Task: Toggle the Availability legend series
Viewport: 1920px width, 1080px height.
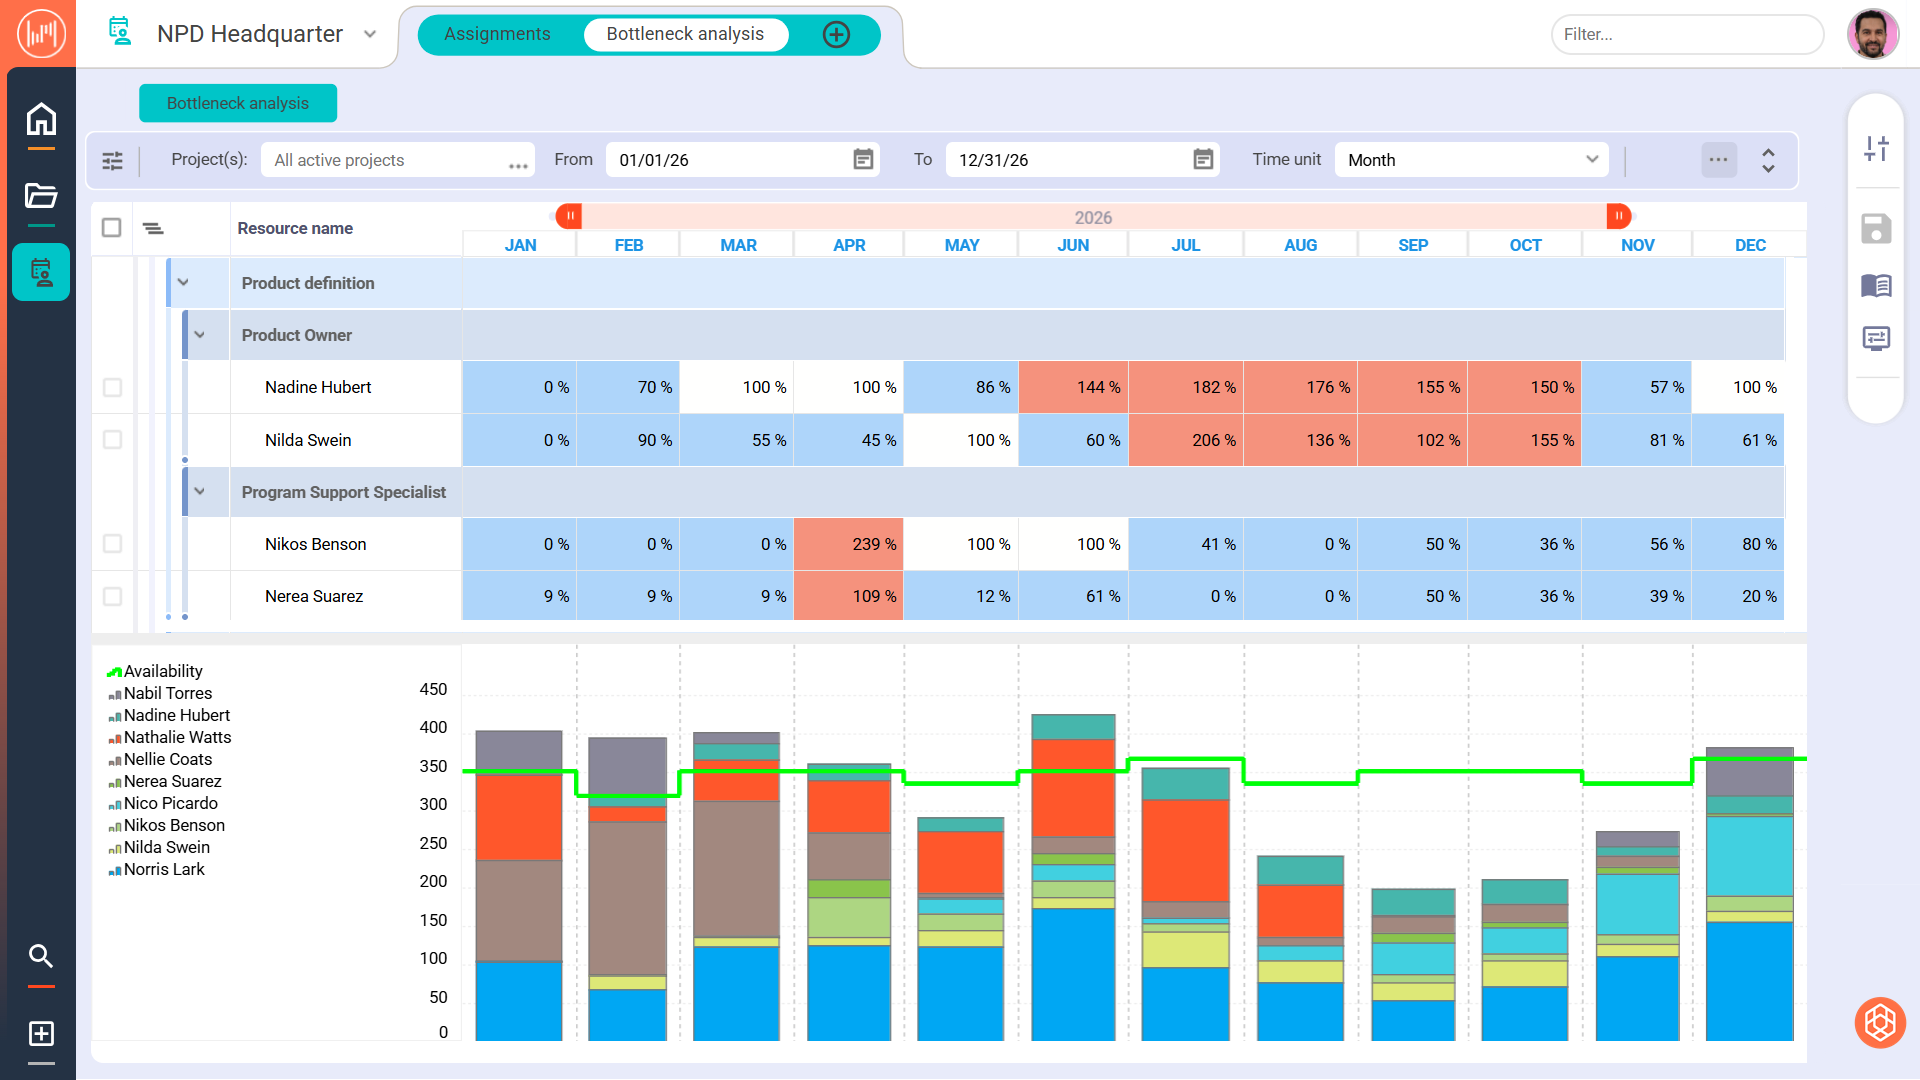Action: (x=155, y=672)
